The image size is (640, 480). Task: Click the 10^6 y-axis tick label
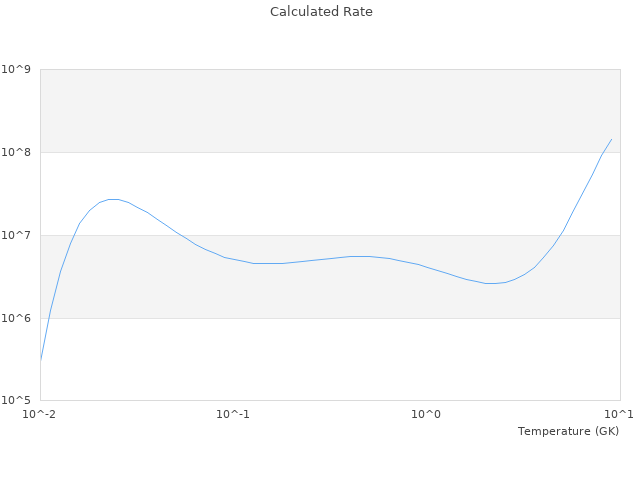click(x=16, y=318)
